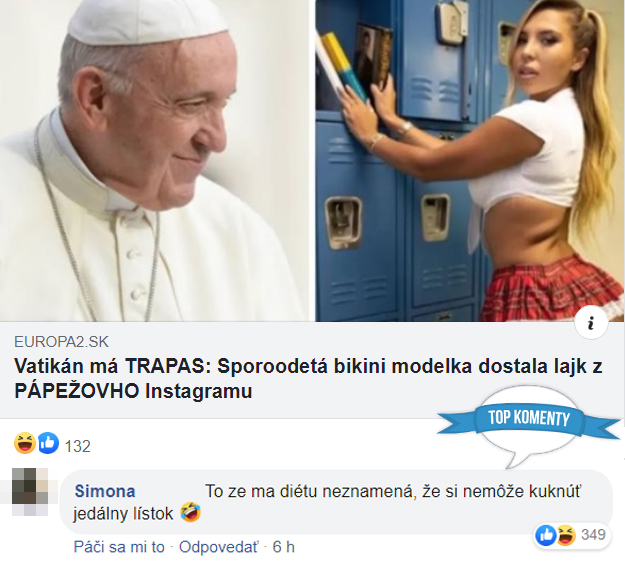
Task: Open the 132 reactions count
Action: pos(78,446)
